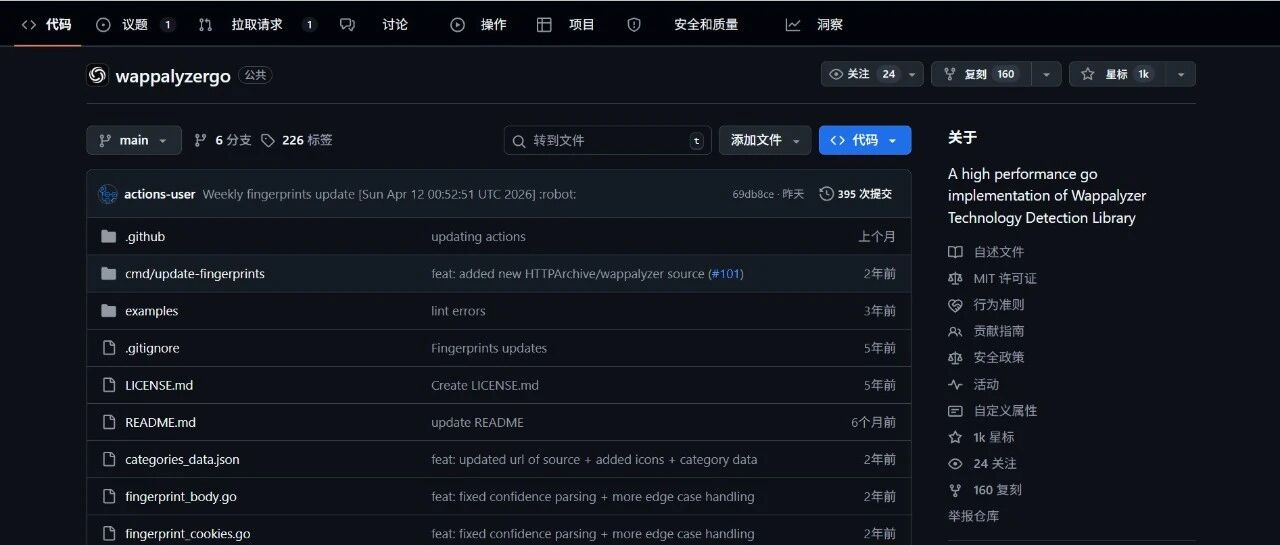Open the 自述文件 (Readme) sidebar link

[x=987, y=252]
